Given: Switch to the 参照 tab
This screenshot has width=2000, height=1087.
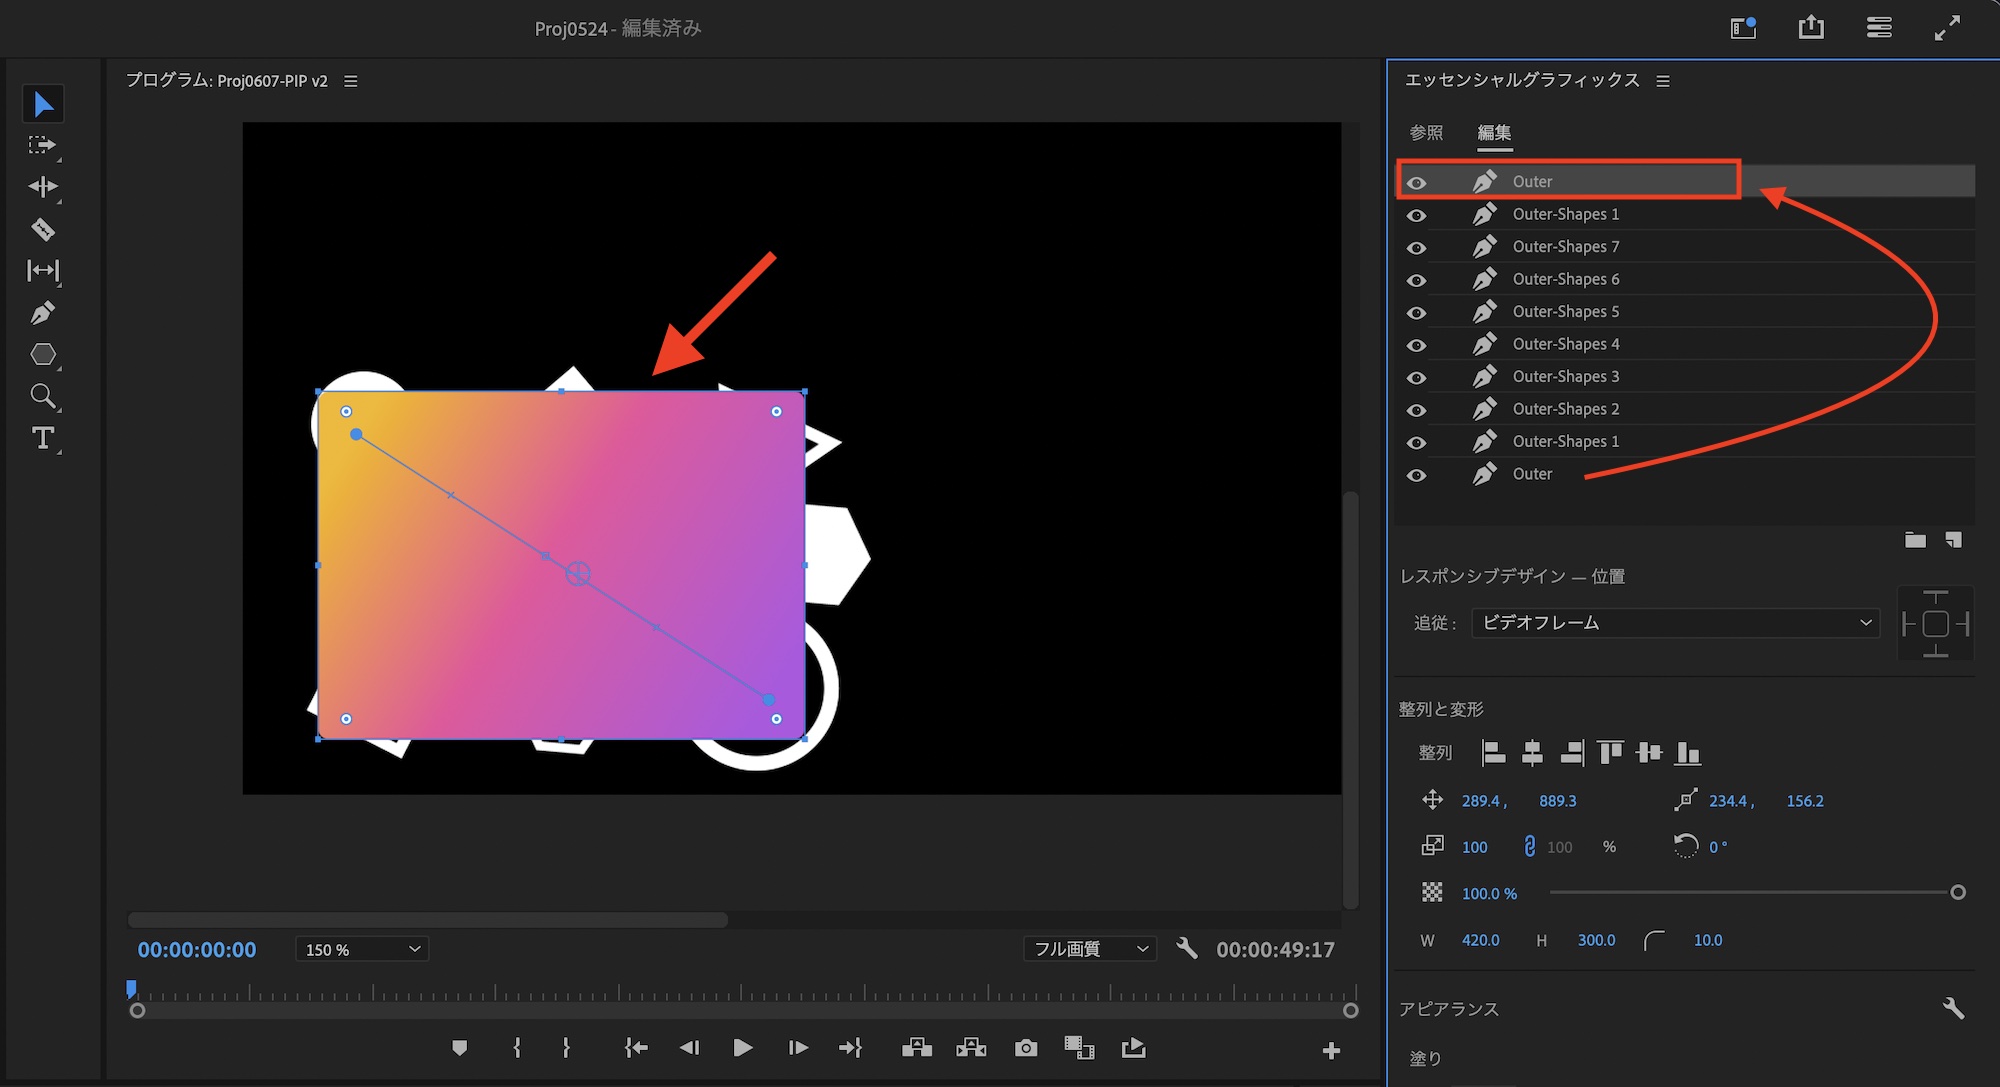Looking at the screenshot, I should pos(1426,133).
